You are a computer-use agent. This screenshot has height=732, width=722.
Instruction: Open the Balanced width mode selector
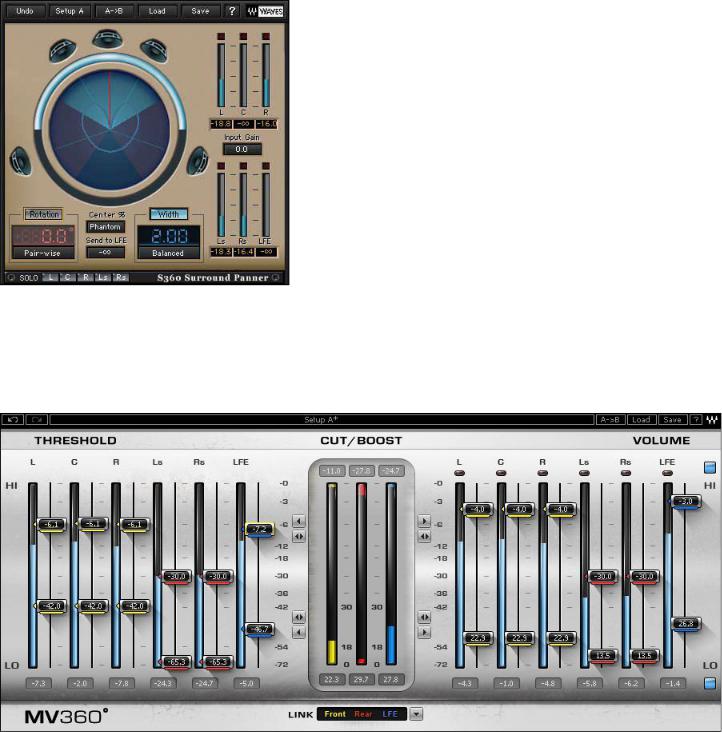(168, 253)
